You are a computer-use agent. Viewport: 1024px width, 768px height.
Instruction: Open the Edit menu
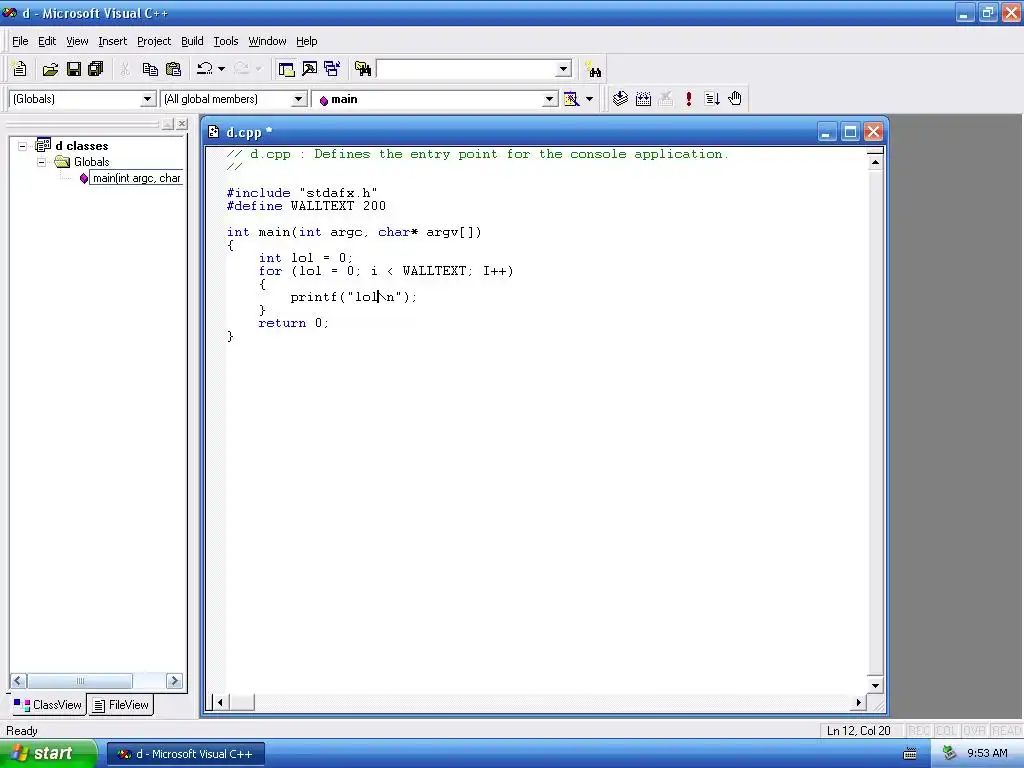click(x=47, y=41)
